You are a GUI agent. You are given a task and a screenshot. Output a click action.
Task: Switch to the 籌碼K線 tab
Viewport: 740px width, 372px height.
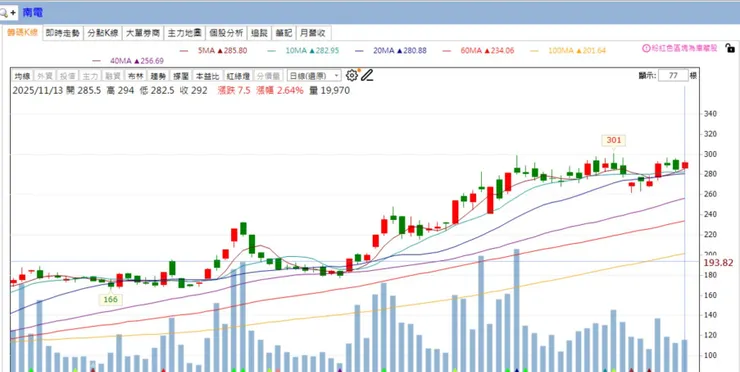22,33
